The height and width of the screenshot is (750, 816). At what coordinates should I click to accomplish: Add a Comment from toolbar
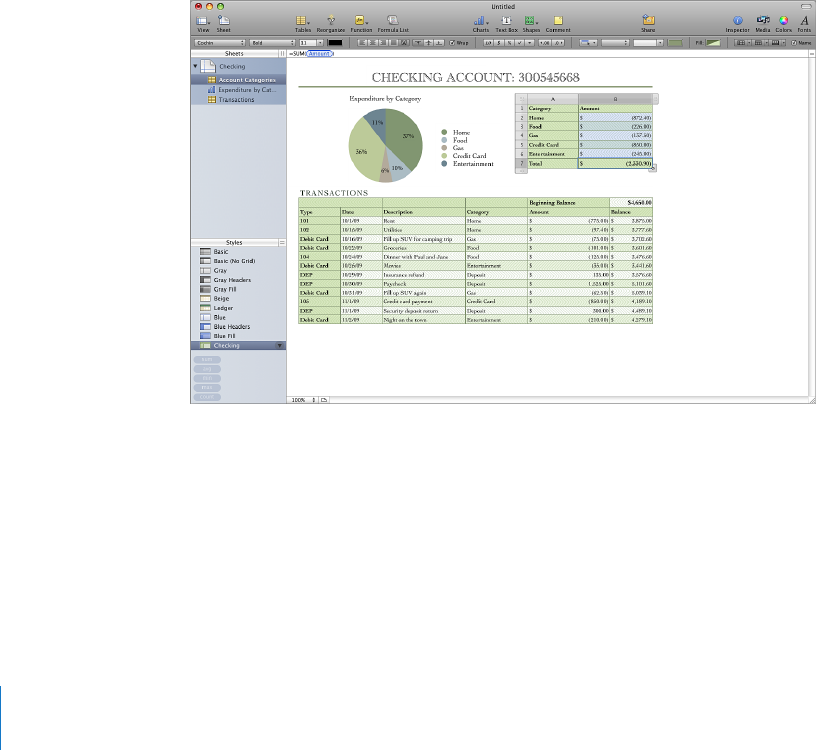558,23
